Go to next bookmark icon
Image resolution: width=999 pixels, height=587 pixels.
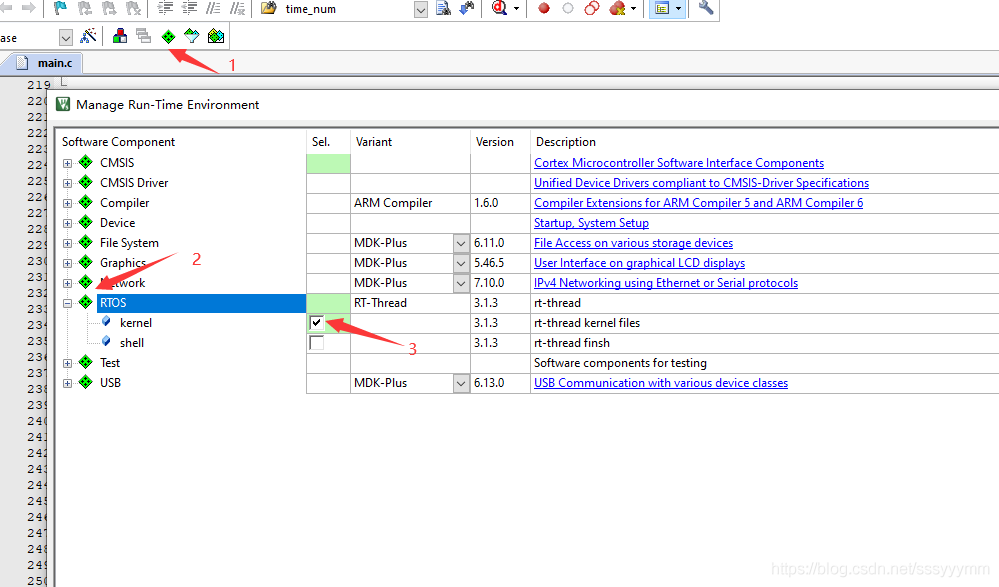[x=109, y=8]
